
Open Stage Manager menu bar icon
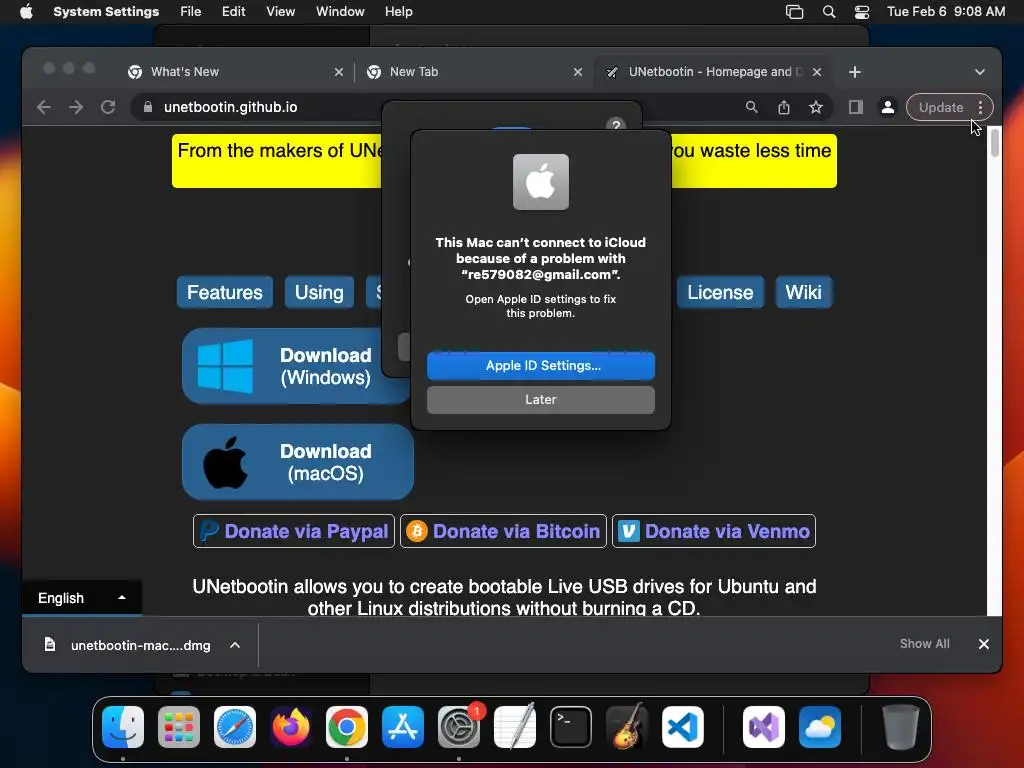[x=794, y=12]
